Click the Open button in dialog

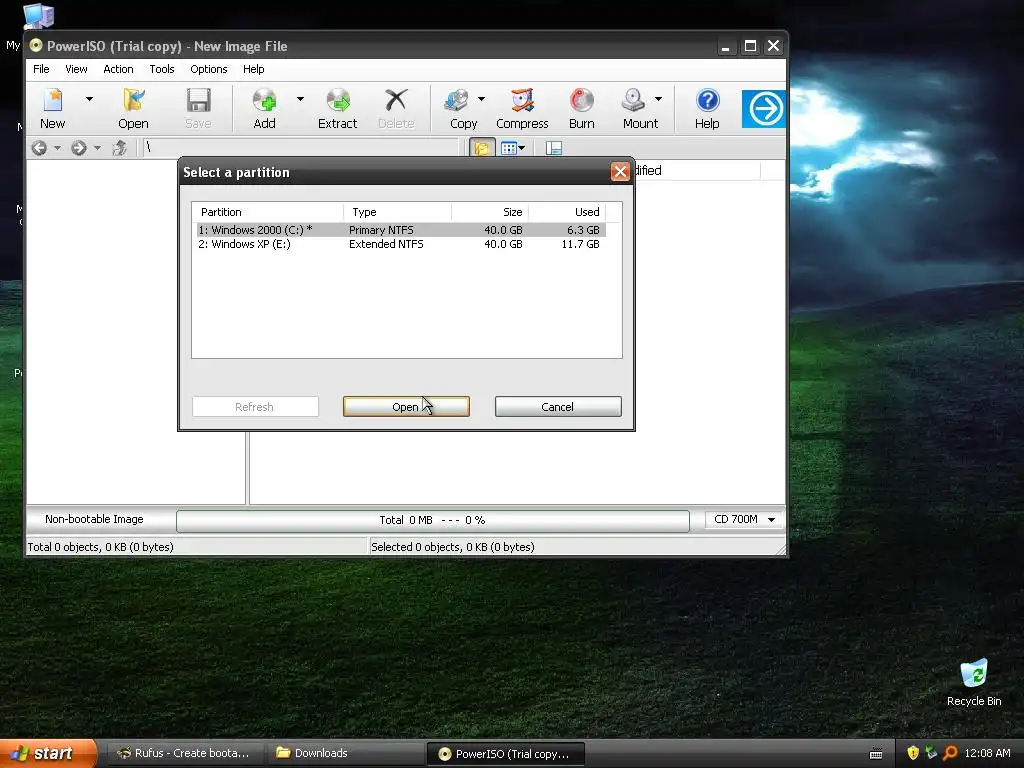point(406,407)
